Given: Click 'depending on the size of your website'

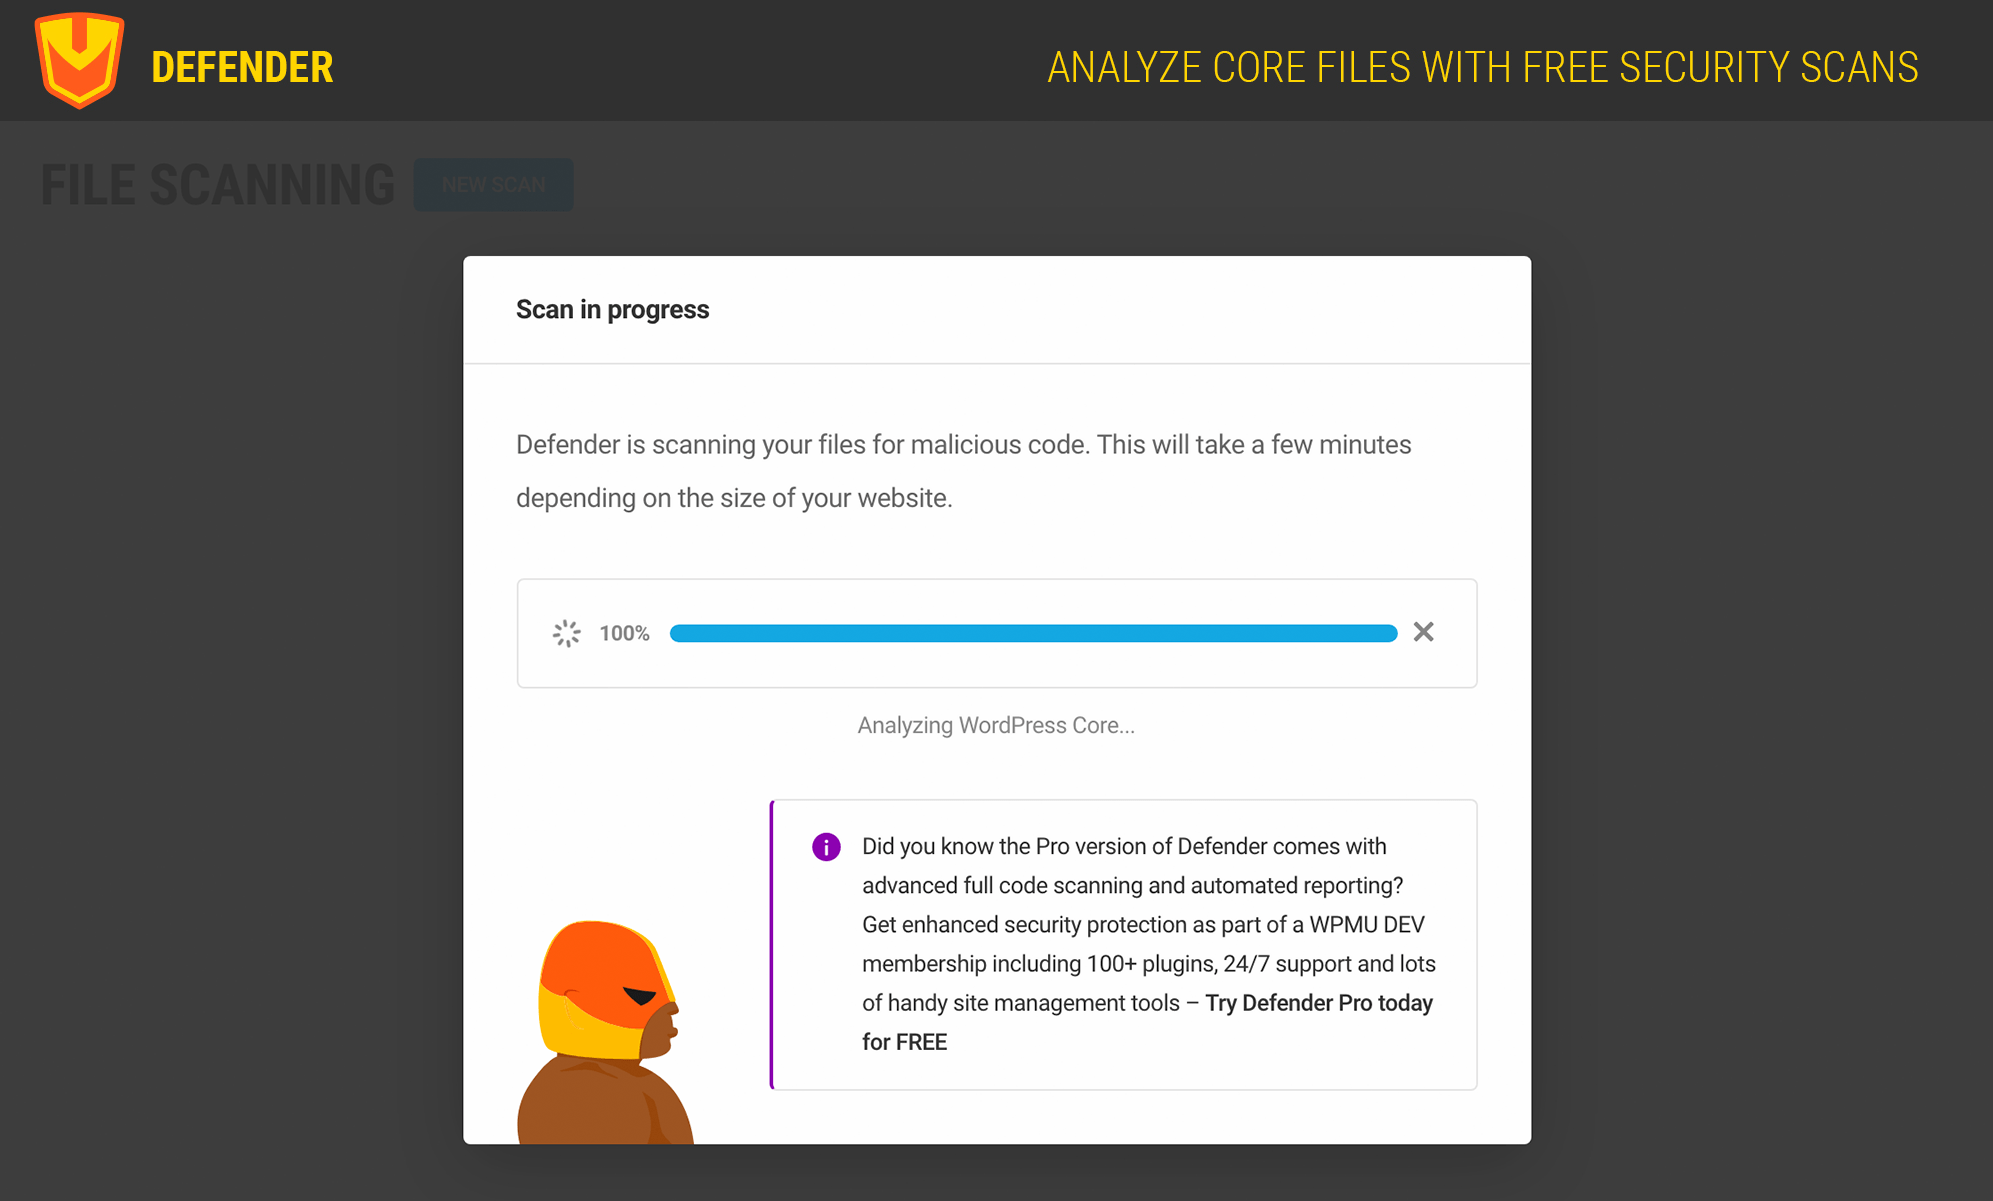Looking at the screenshot, I should (734, 498).
